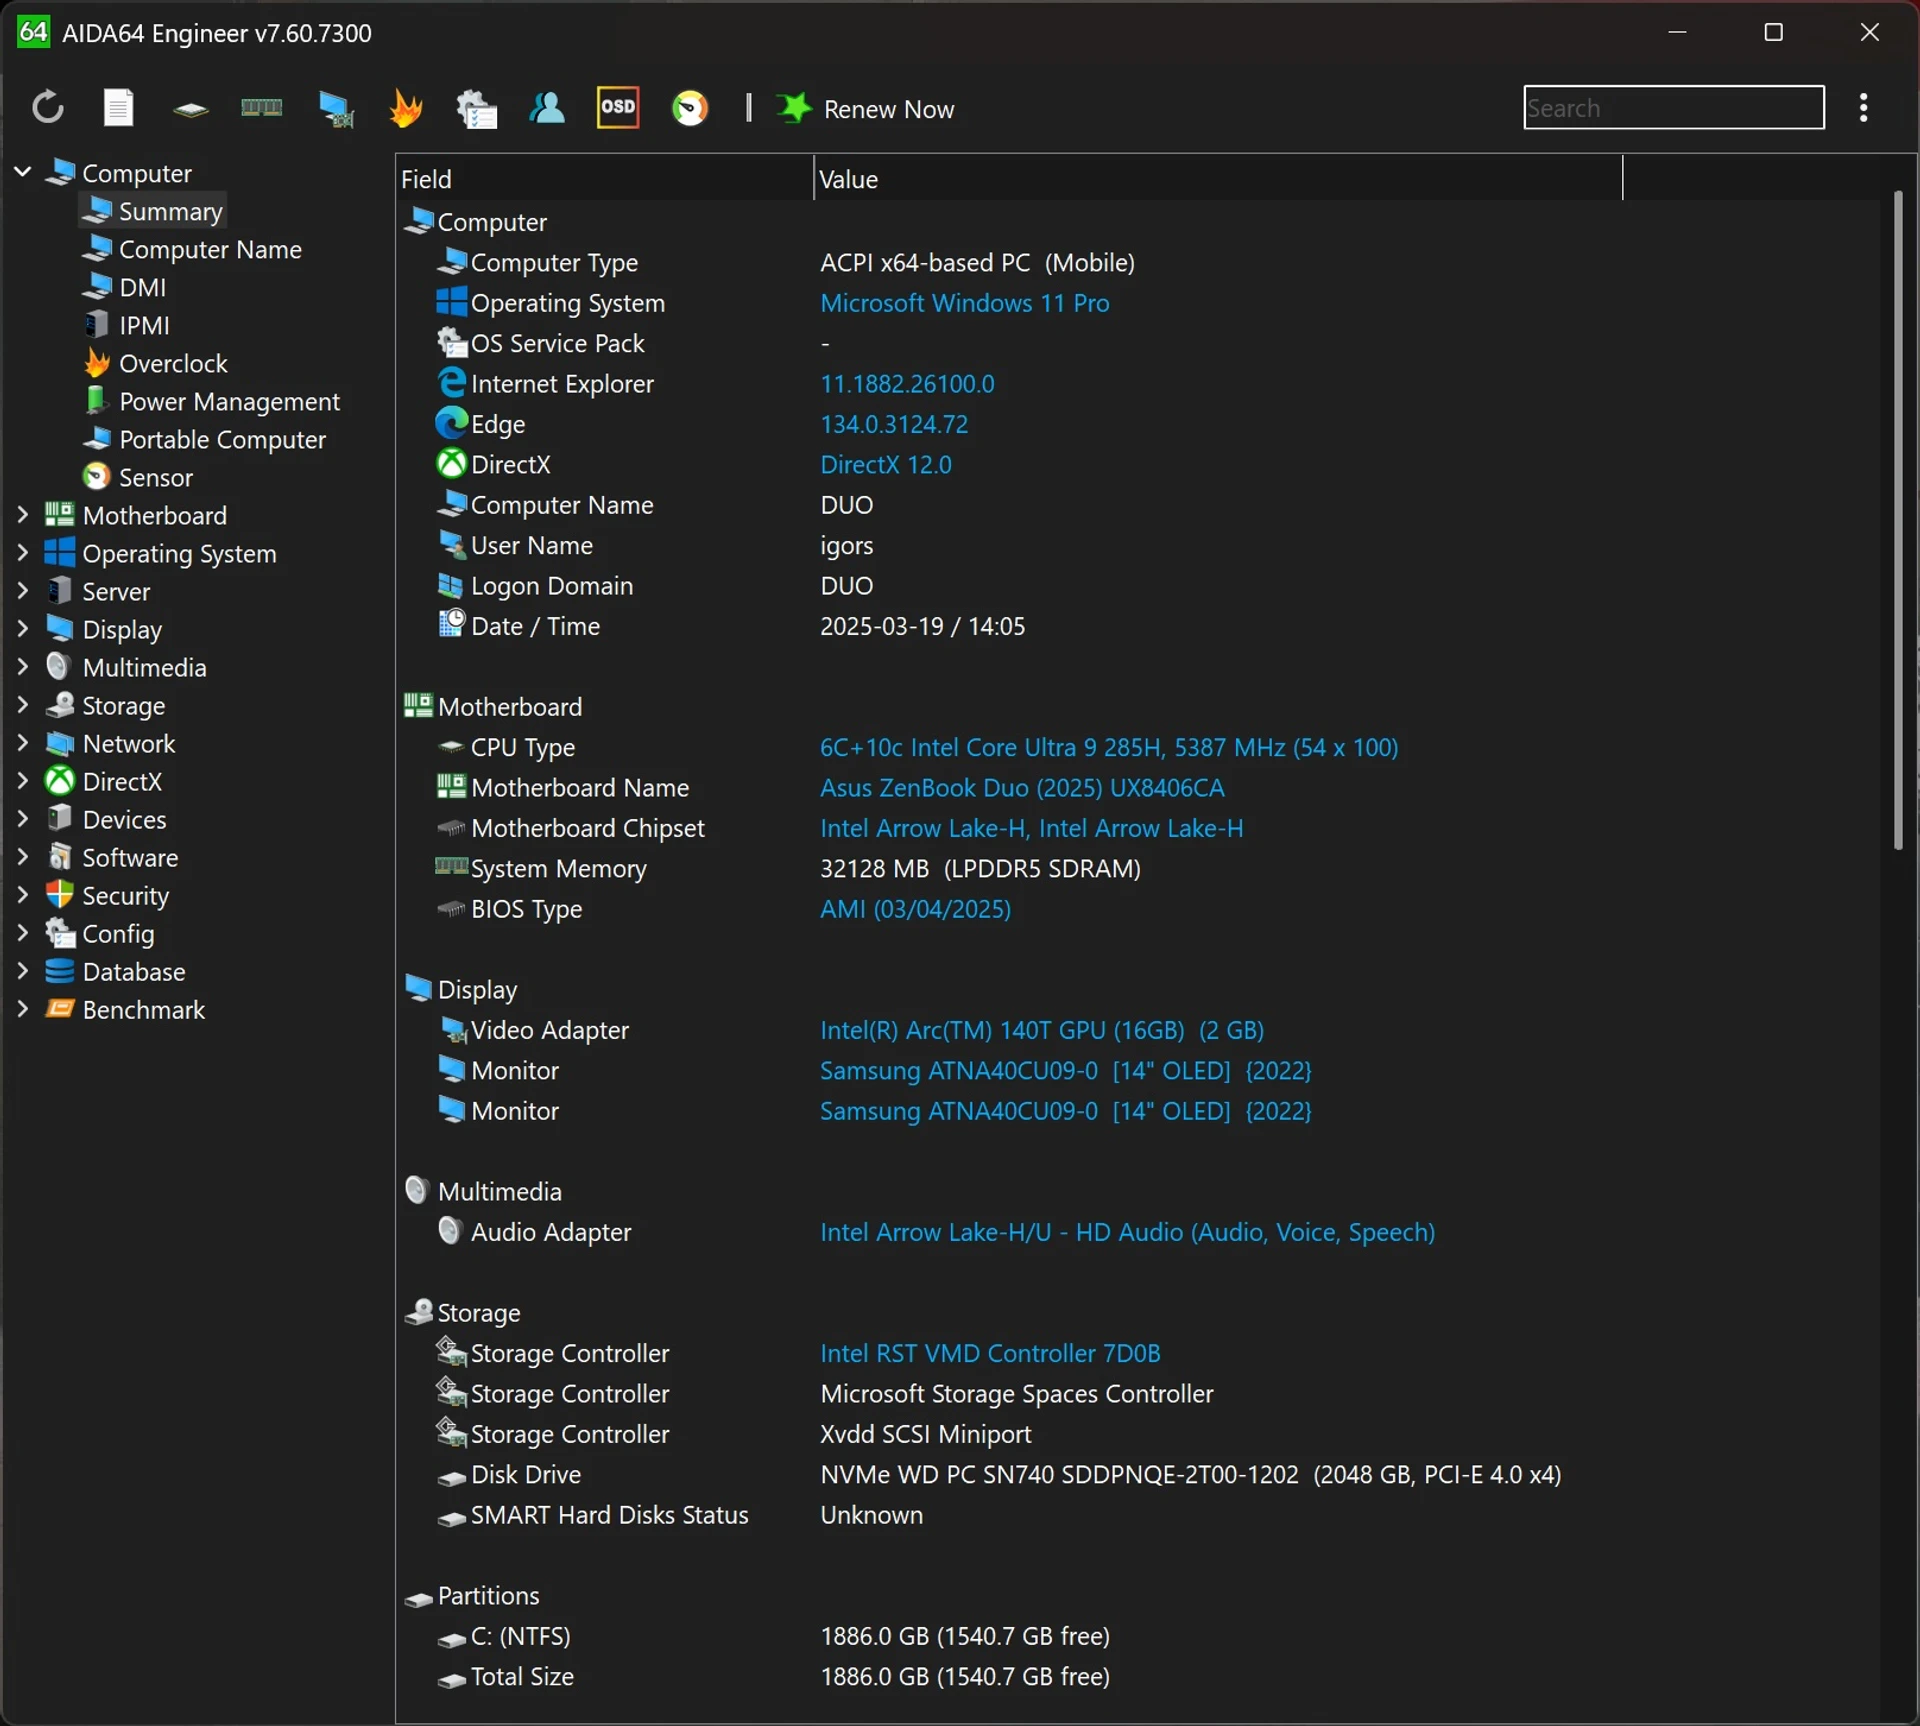Click the Internet Explorer row icon
Viewport: 1920px width, 1726px height.
(452, 383)
